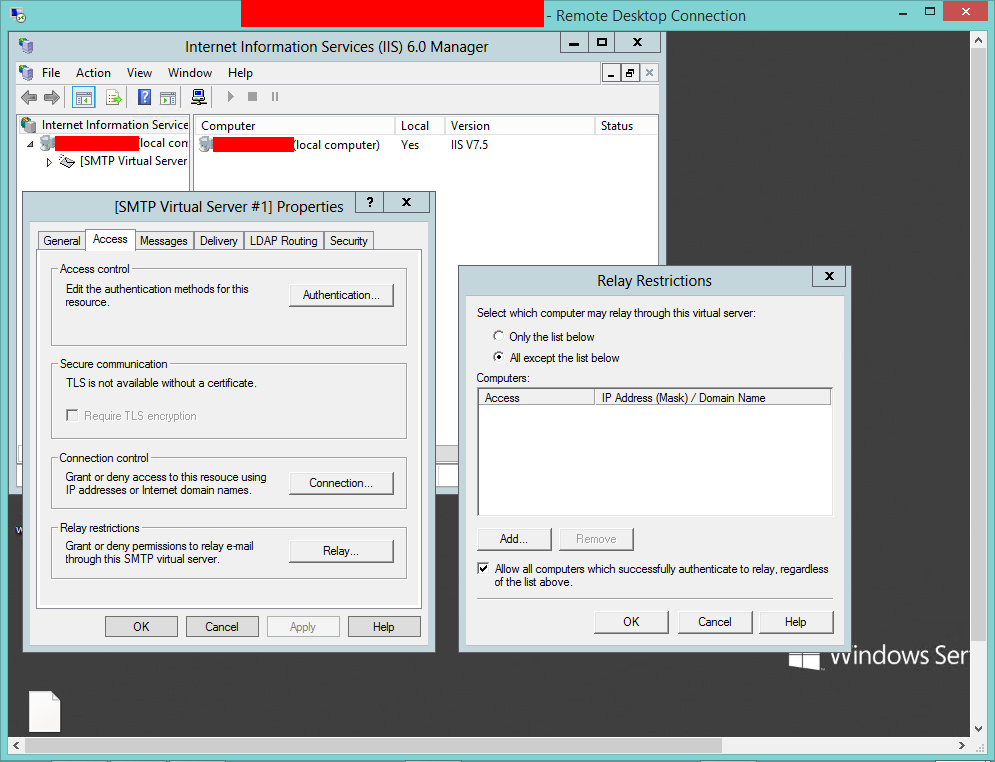The width and height of the screenshot is (995, 762).
Task: Click the Forward arrow in IIS toolbar
Action: pos(52,97)
